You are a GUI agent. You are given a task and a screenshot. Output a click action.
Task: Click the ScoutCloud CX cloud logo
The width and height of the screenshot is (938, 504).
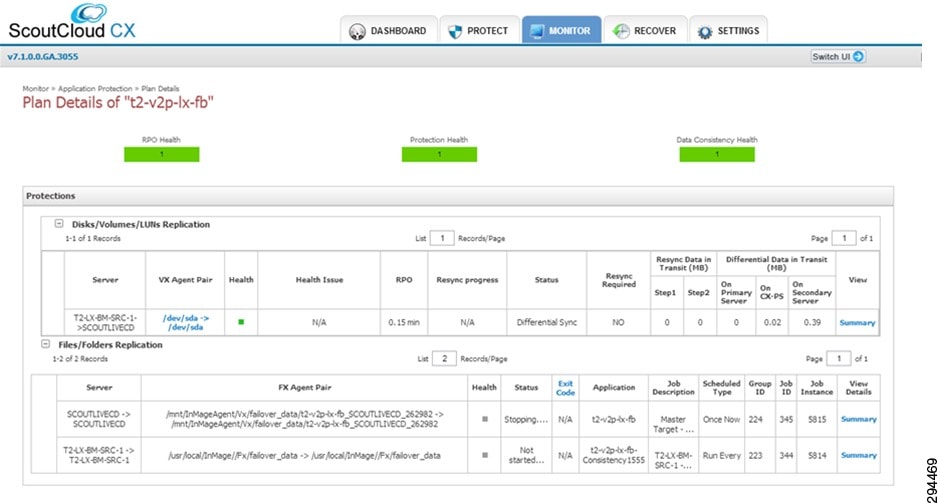tap(89, 13)
